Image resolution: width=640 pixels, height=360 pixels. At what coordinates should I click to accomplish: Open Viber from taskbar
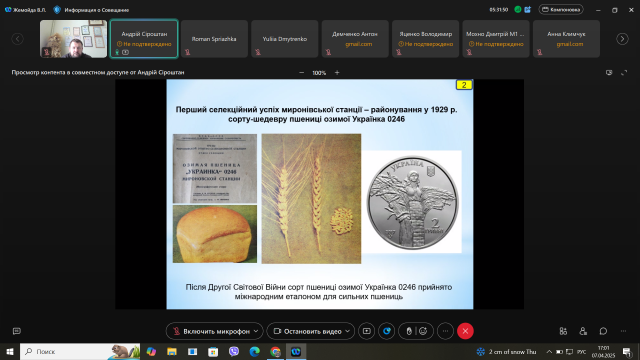point(234,351)
